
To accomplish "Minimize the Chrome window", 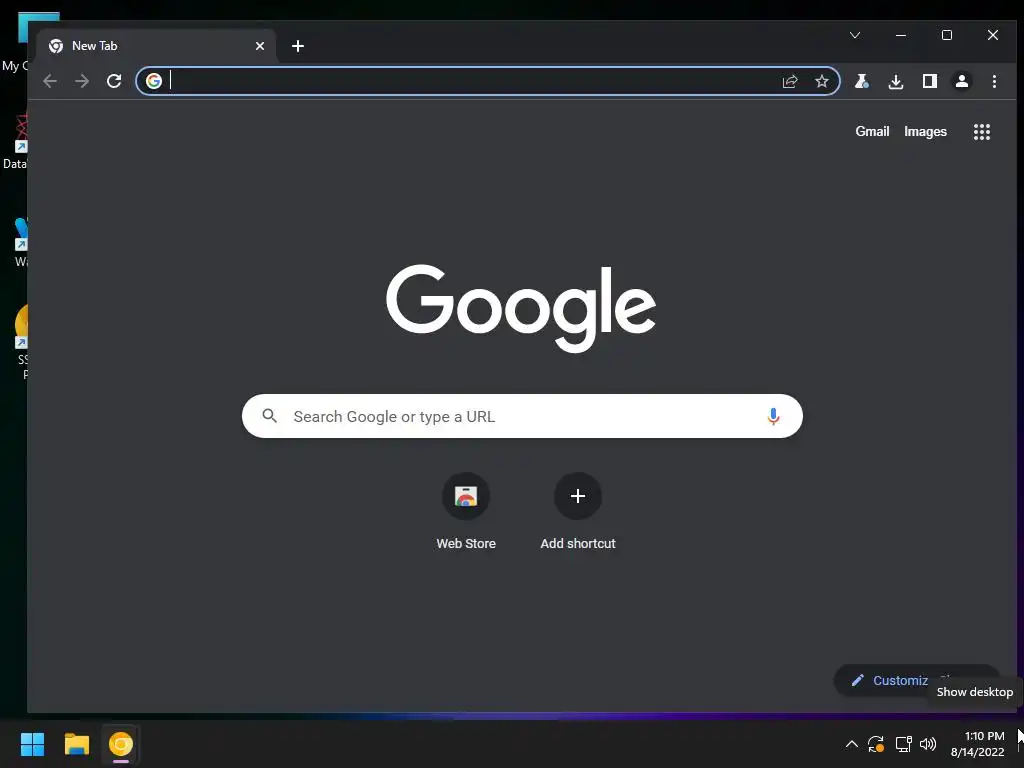I will 901,35.
